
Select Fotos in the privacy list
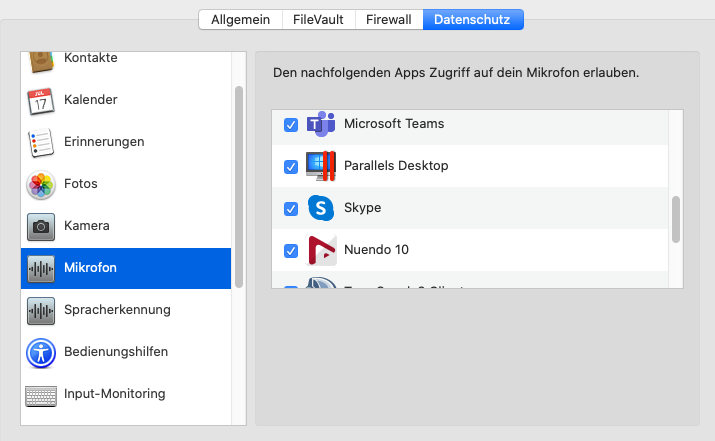(x=126, y=184)
